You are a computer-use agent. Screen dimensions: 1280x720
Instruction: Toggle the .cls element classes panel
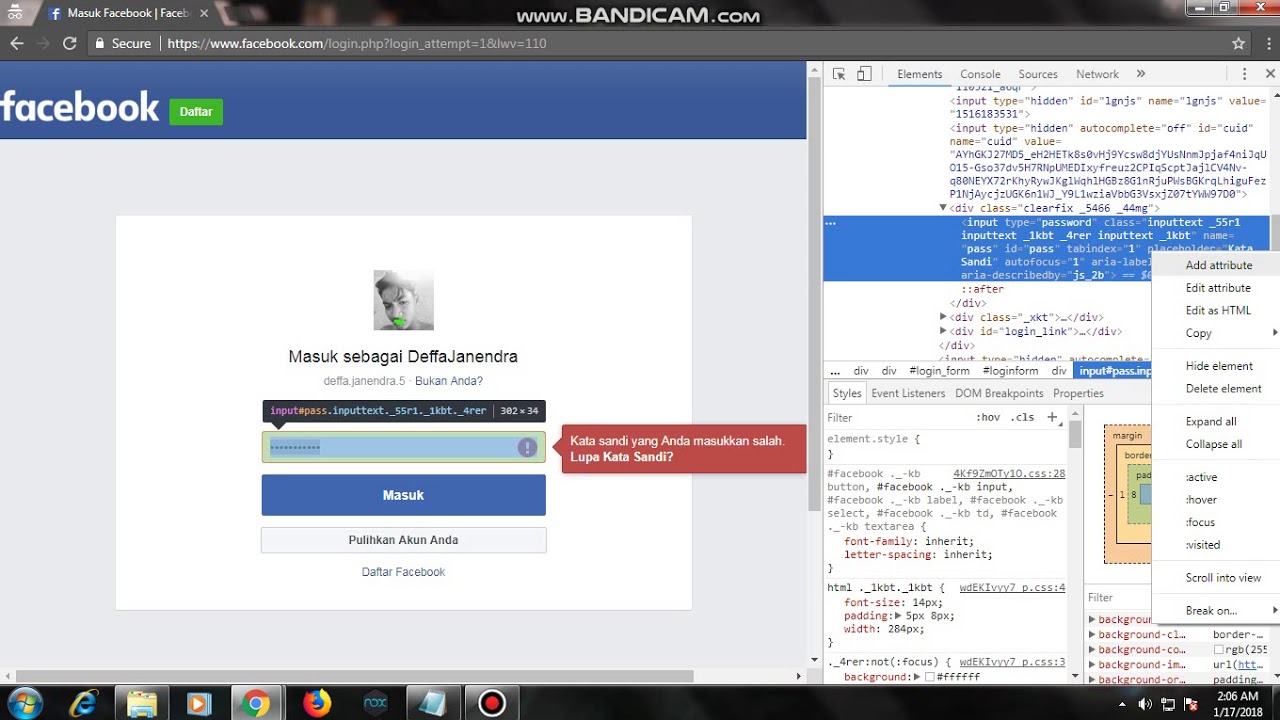[1022, 417]
